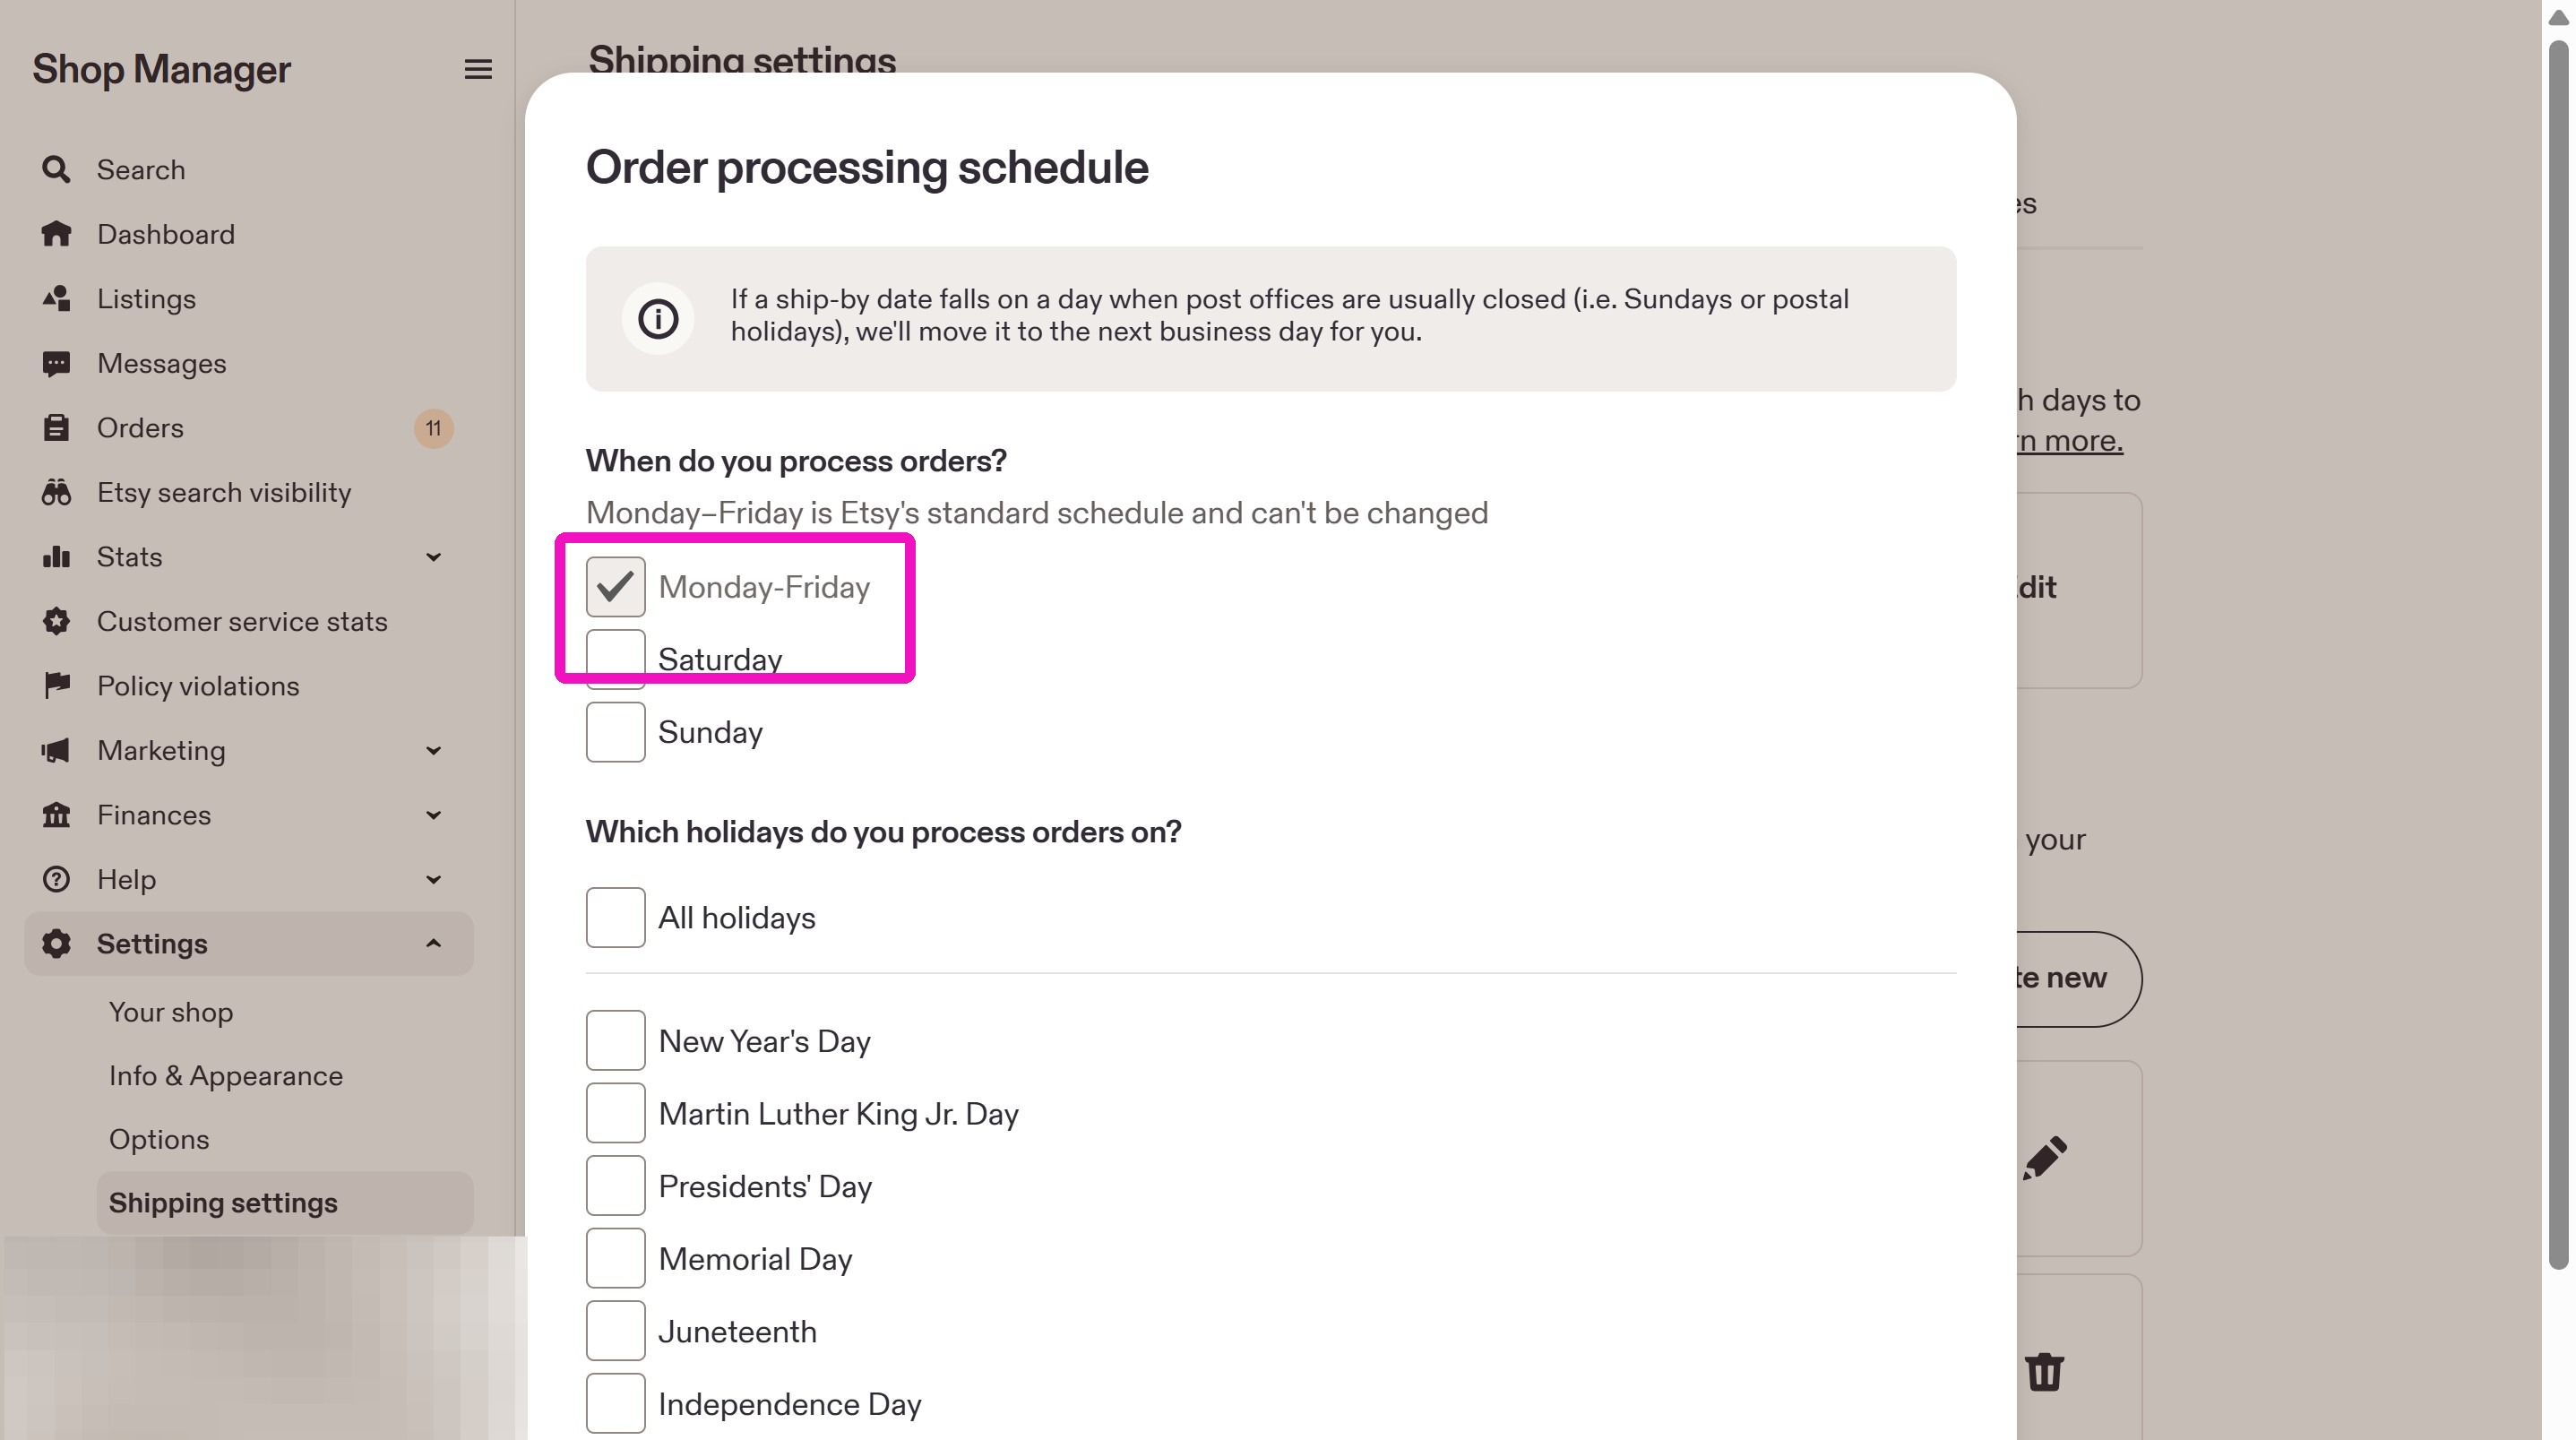Click the hamburger menu icon beside Shop Manager
This screenshot has height=1440, width=2576.
tap(478, 69)
